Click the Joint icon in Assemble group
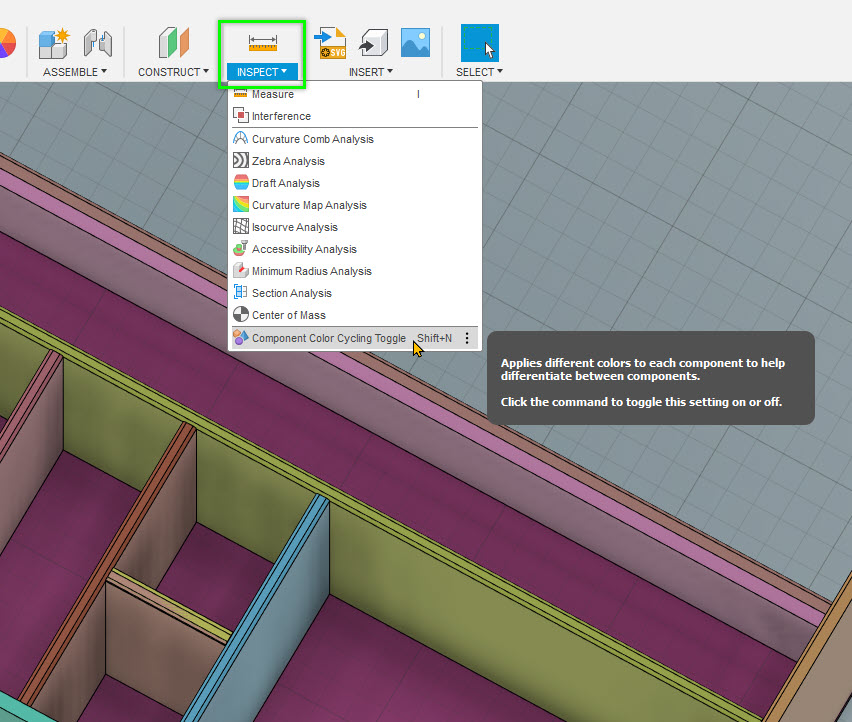This screenshot has height=722, width=852. click(x=98, y=43)
